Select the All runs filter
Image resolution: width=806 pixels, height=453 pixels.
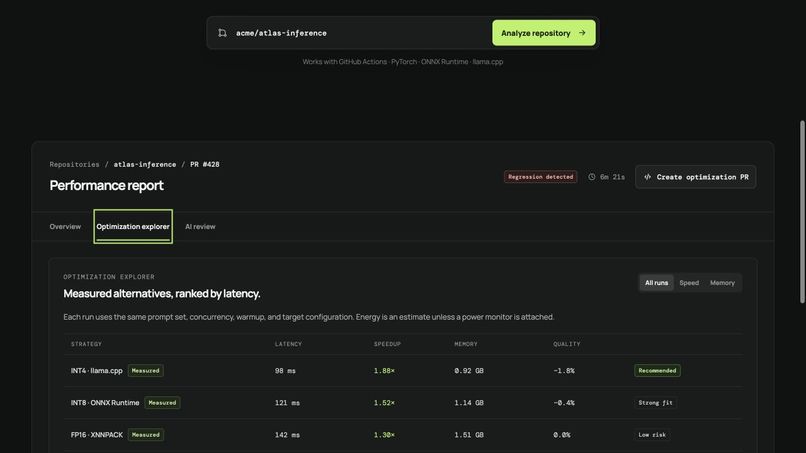point(656,283)
